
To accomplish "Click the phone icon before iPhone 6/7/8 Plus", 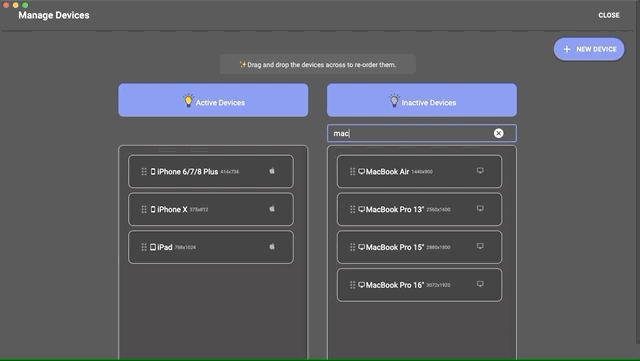I will [153, 172].
